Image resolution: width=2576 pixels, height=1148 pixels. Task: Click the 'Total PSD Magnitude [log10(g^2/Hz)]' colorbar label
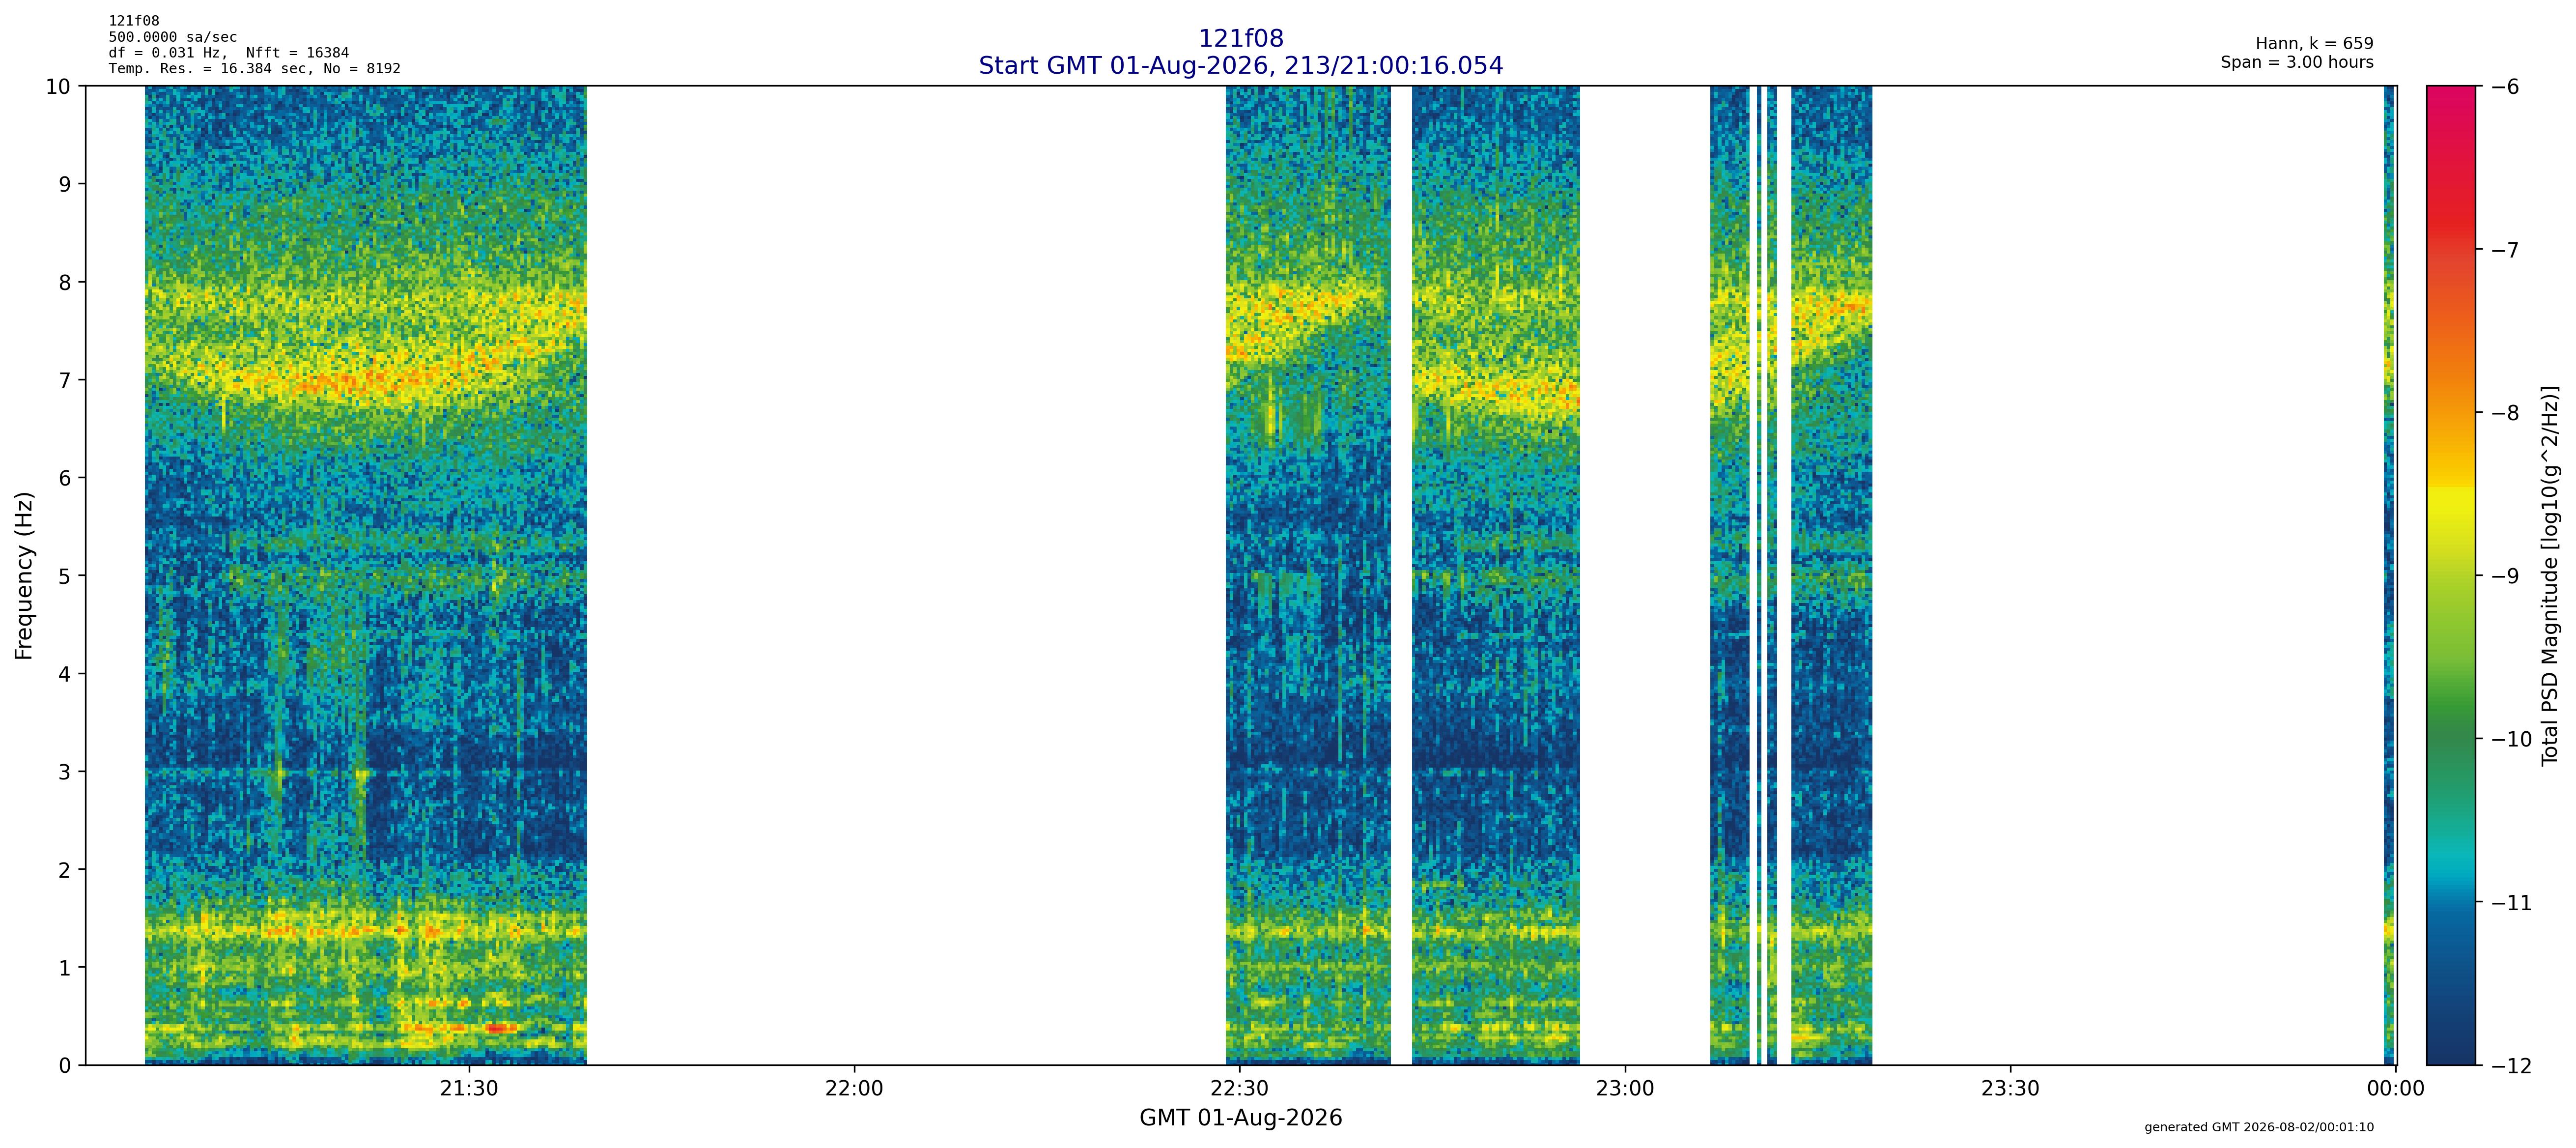(x=2551, y=576)
